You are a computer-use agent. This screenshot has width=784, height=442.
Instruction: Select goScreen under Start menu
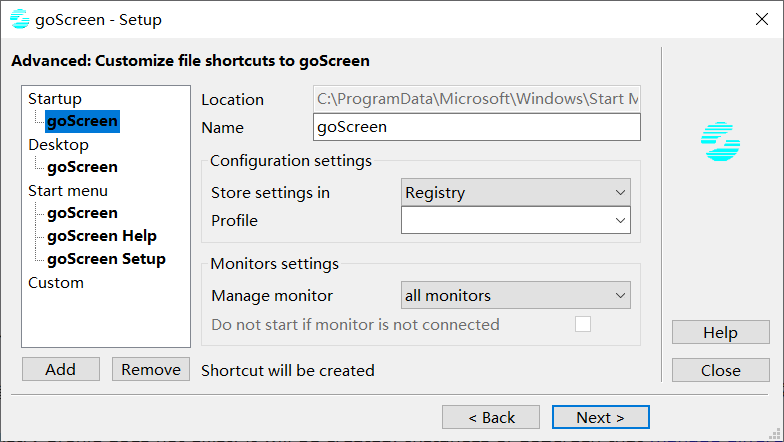[82, 213]
